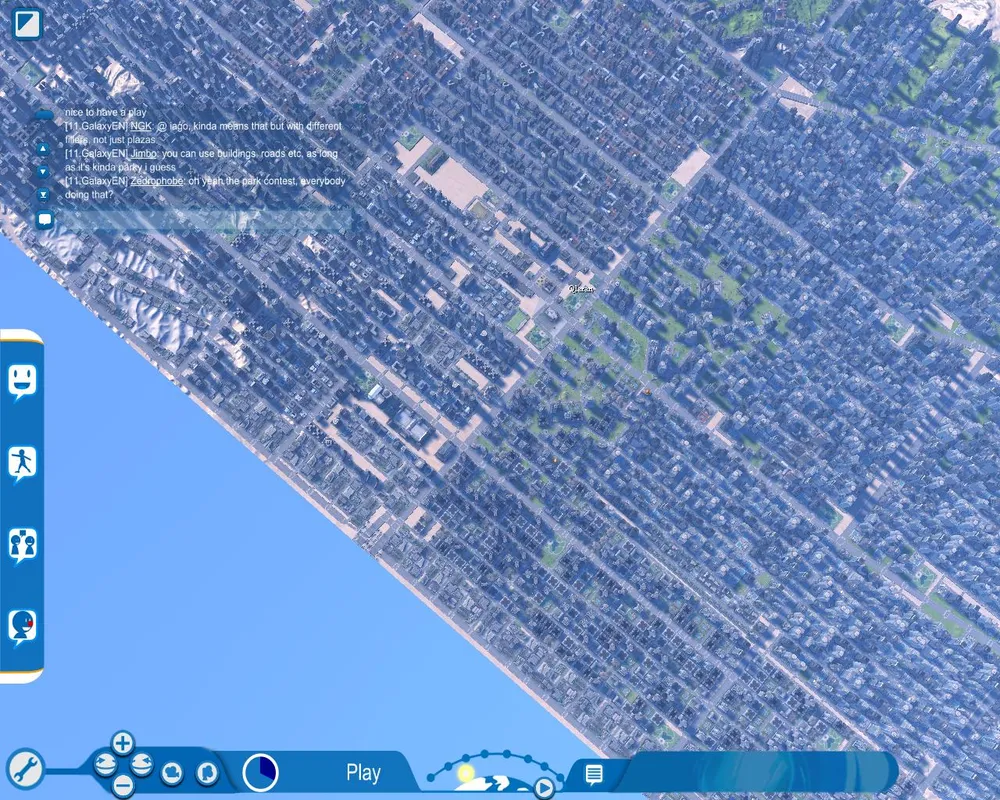Click the "nice to have a play" chat line
Screen dimensions: 1000x800
pyautogui.click(x=106, y=112)
